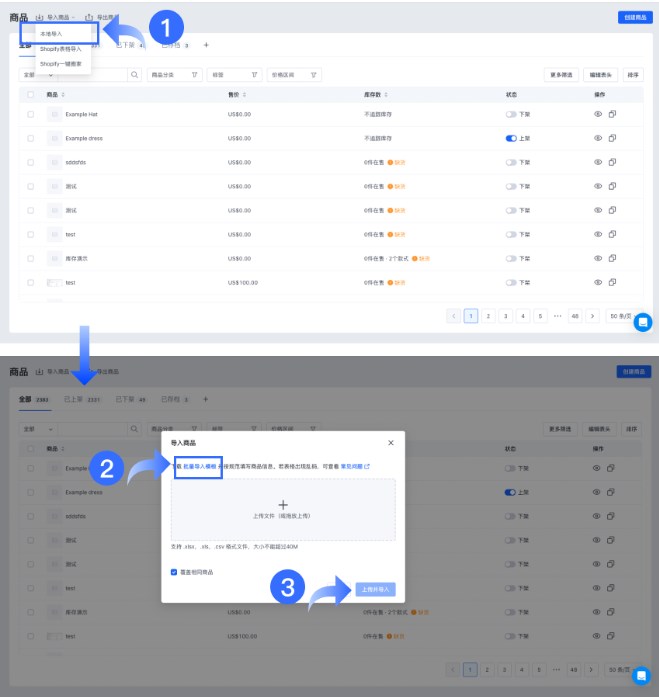This screenshot has width=659, height=697.
Task: Go to next page arrow, upper pagination
Action: coord(593,316)
